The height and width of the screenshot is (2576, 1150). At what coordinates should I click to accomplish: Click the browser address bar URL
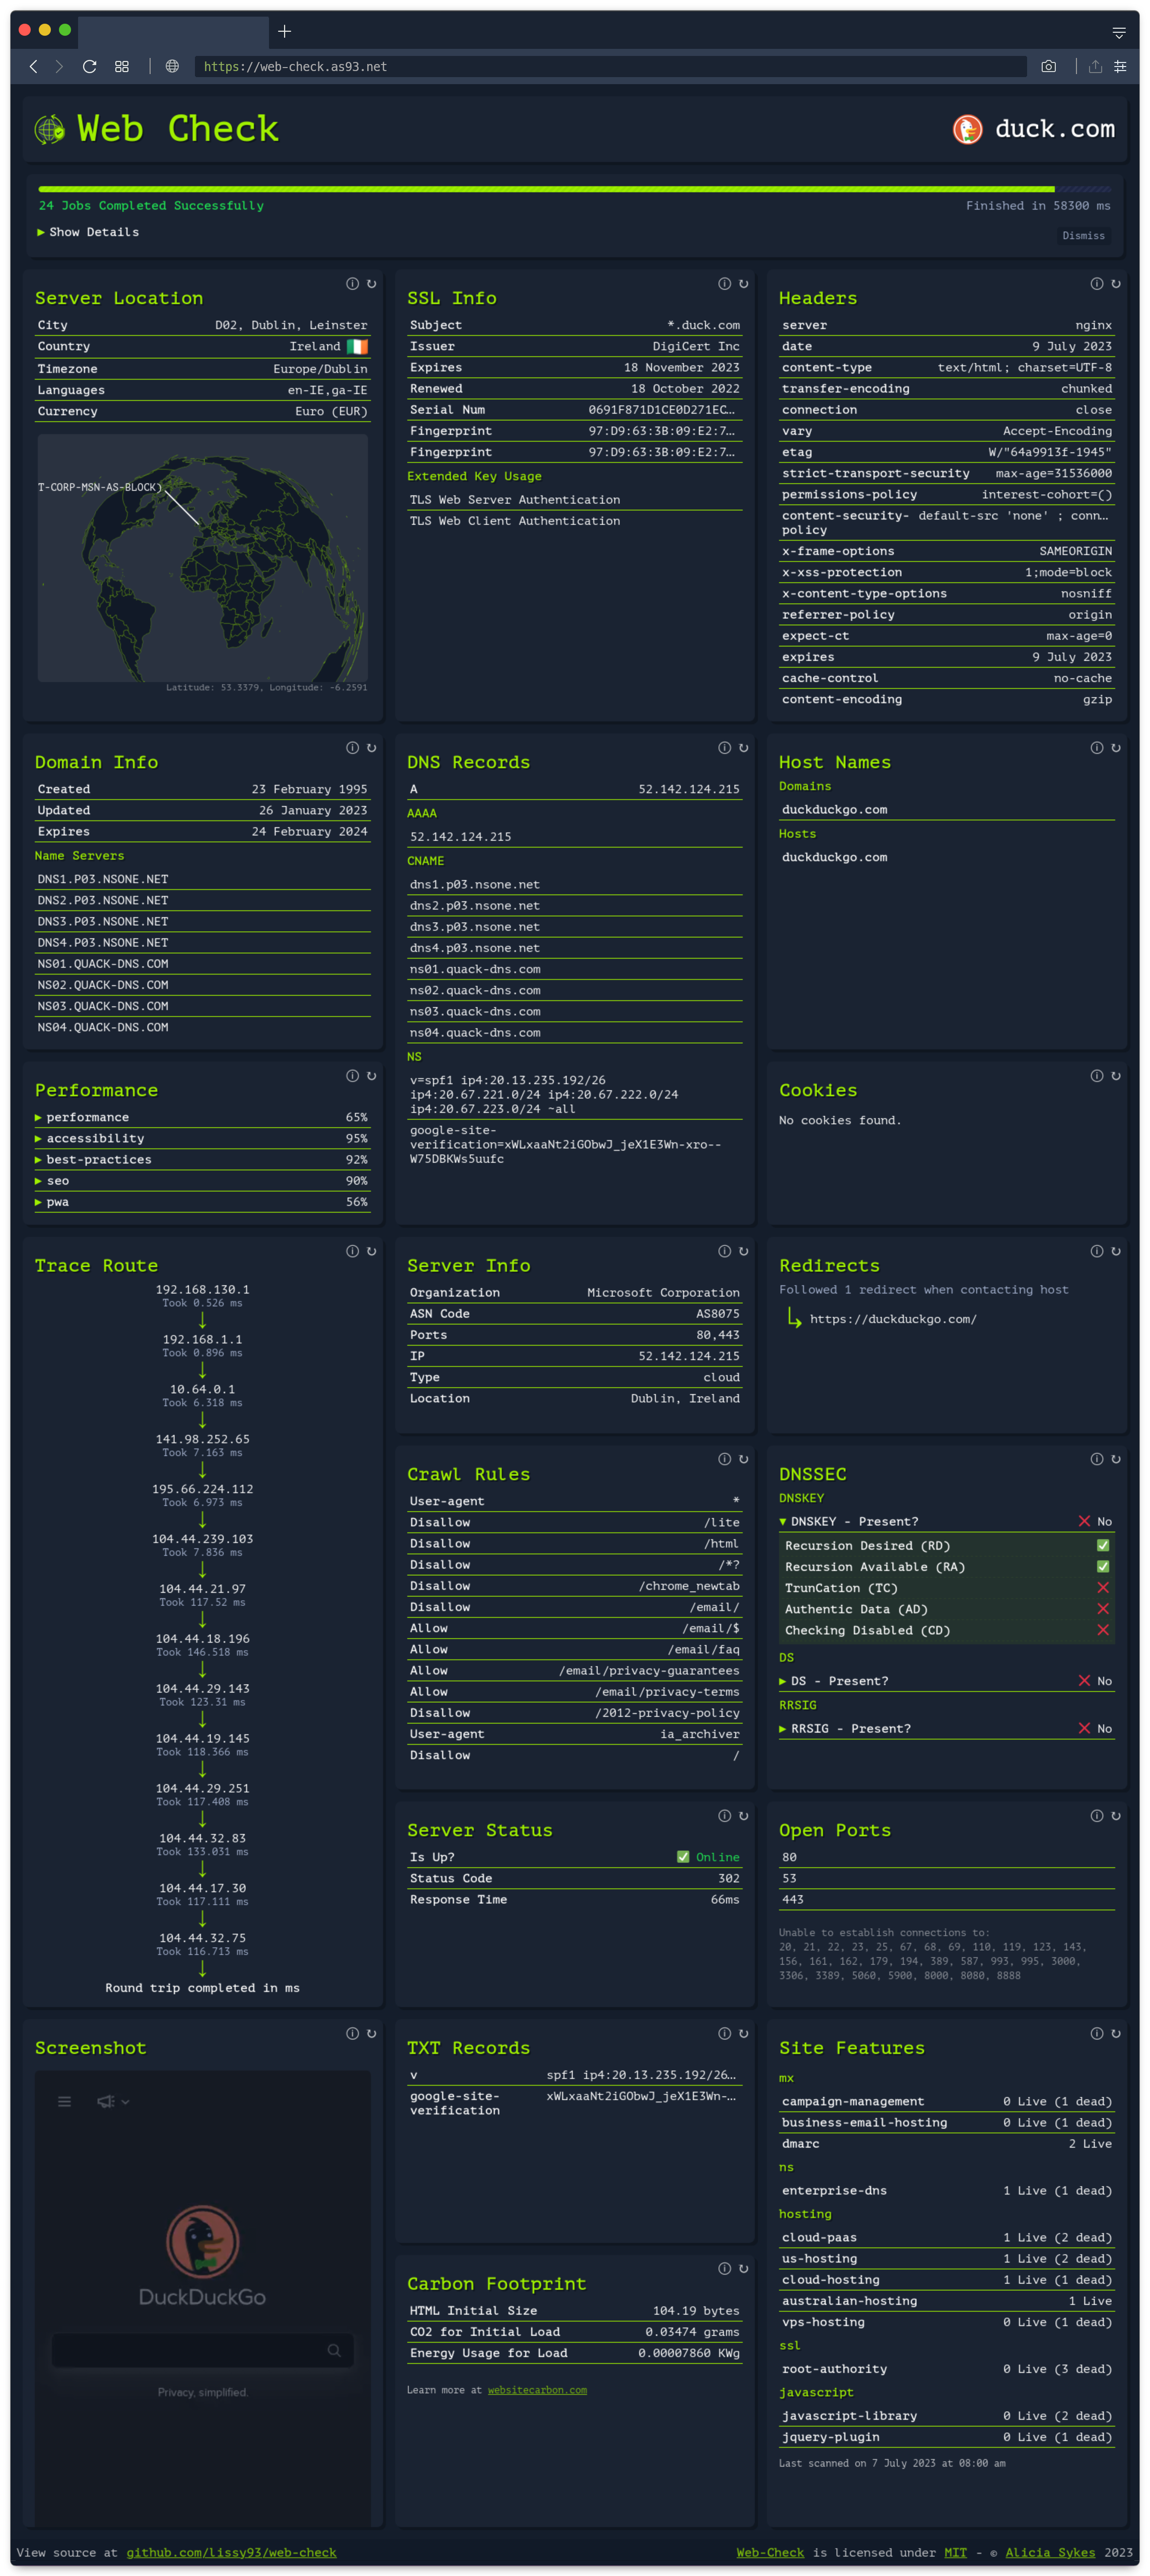[295, 67]
